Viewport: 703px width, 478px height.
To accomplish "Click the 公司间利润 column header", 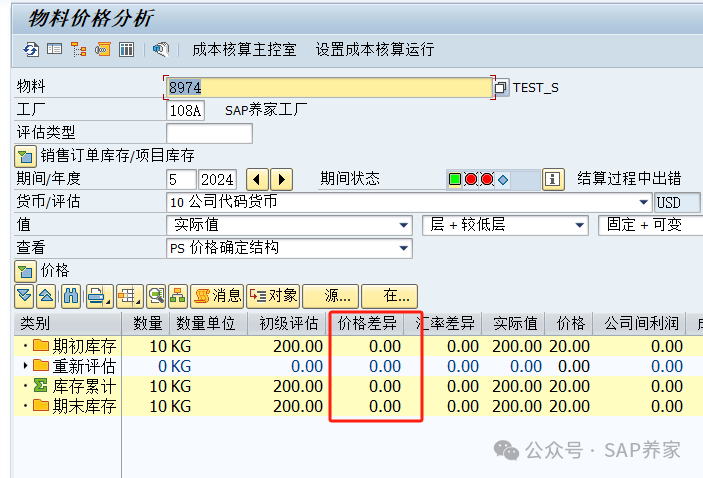I will [639, 324].
